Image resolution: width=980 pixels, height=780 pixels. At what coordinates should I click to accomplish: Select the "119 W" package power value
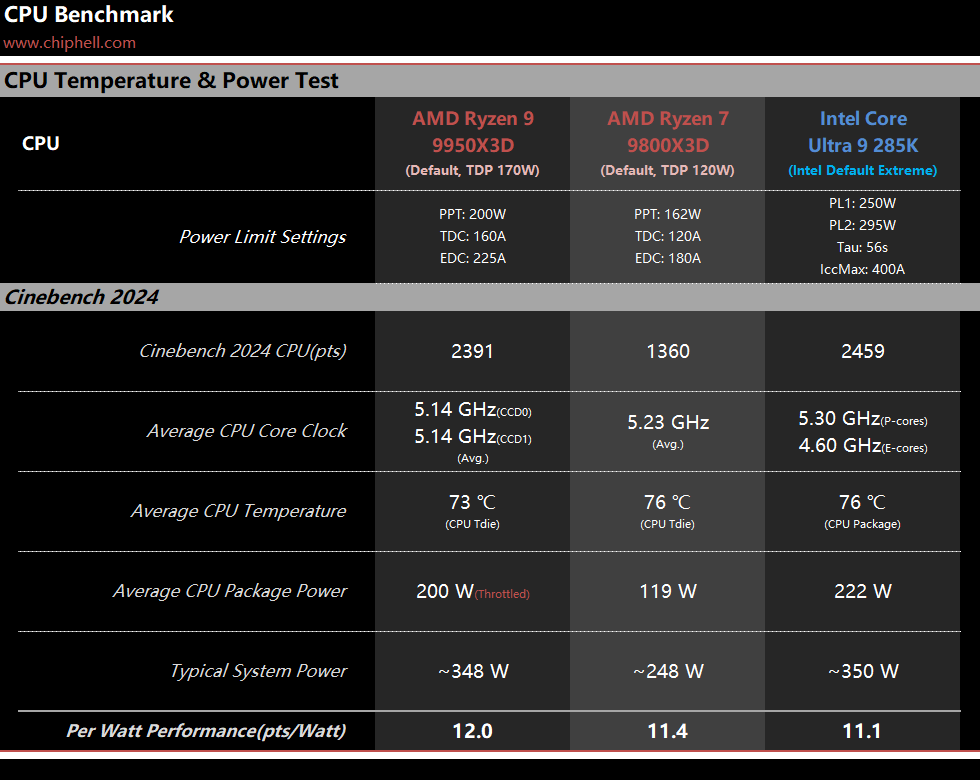pyautogui.click(x=668, y=591)
